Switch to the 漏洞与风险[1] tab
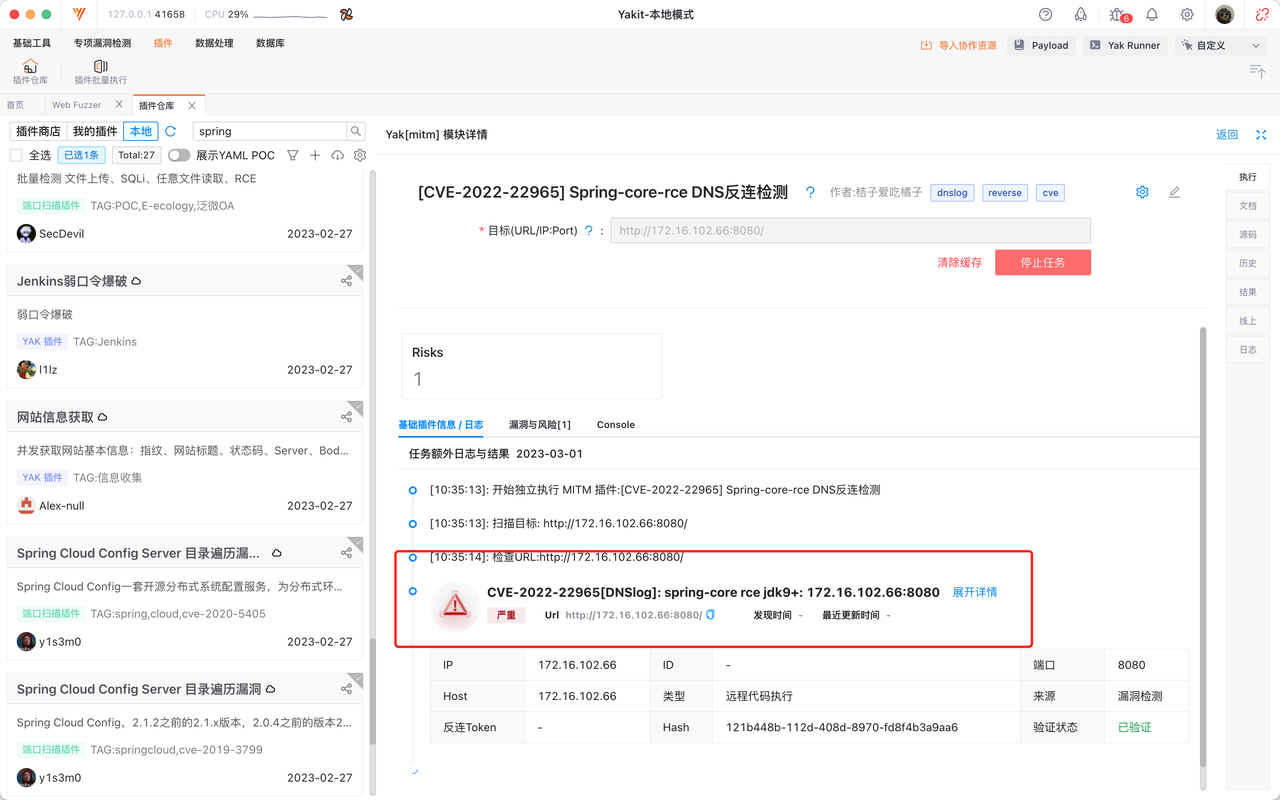 [x=539, y=425]
